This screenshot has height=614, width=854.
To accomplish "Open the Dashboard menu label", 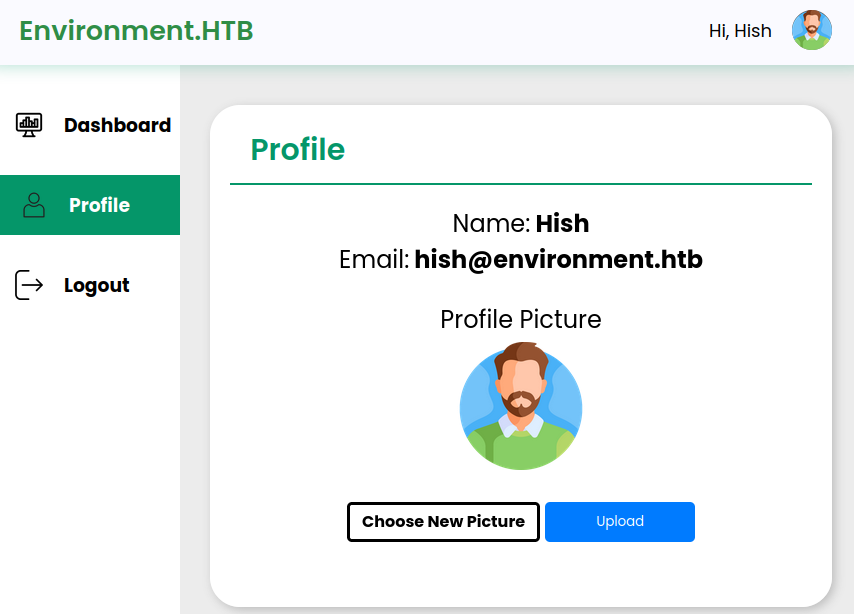I will (x=117, y=125).
